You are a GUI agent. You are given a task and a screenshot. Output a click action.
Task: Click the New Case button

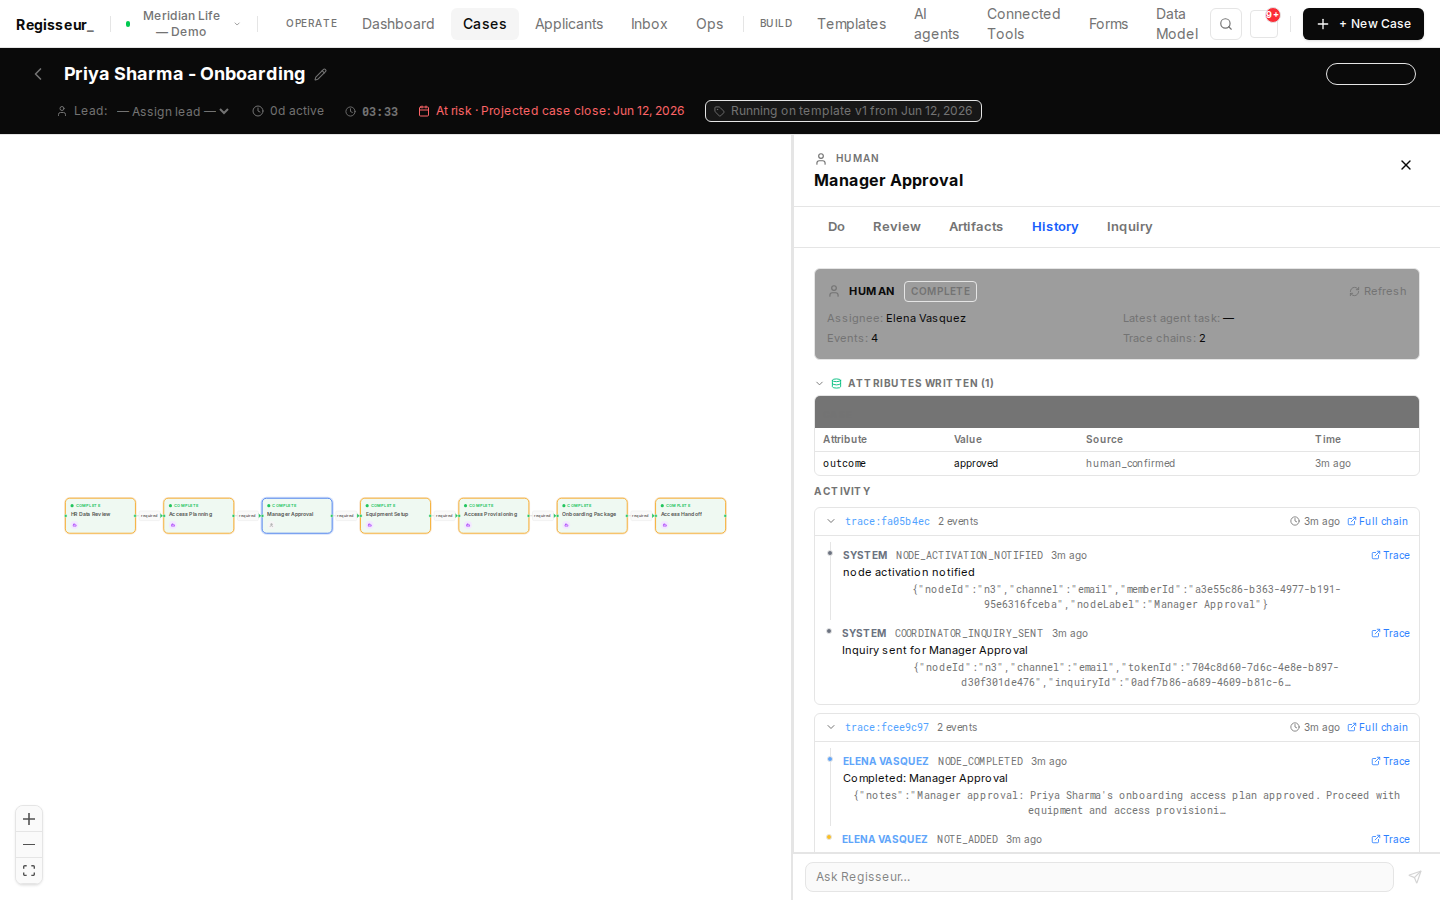(x=1363, y=24)
